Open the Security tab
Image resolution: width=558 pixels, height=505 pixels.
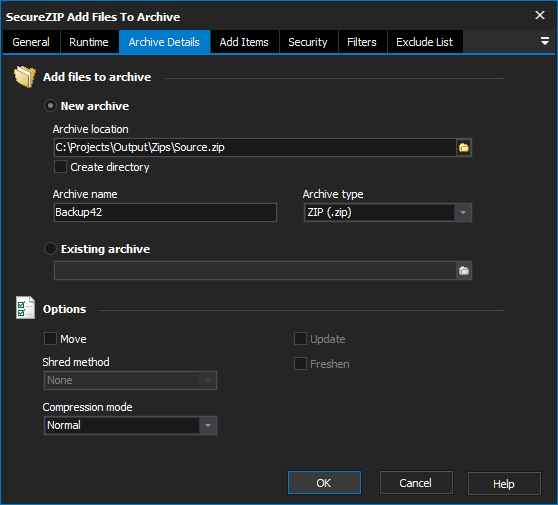click(x=308, y=42)
